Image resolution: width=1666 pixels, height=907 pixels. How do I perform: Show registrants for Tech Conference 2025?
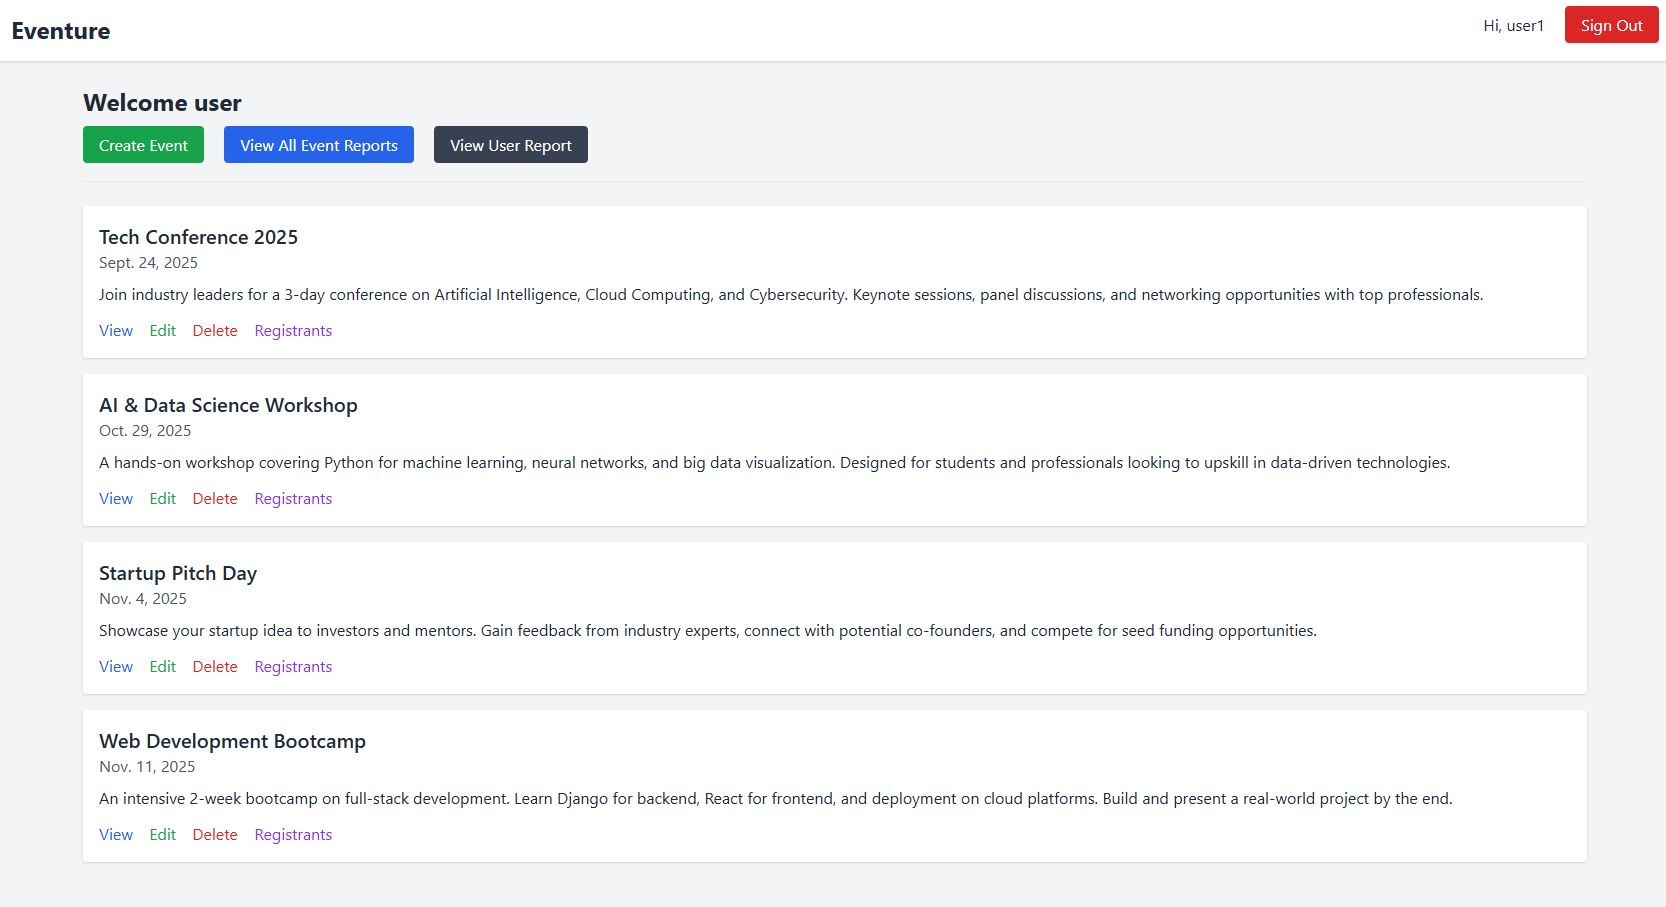pos(293,331)
